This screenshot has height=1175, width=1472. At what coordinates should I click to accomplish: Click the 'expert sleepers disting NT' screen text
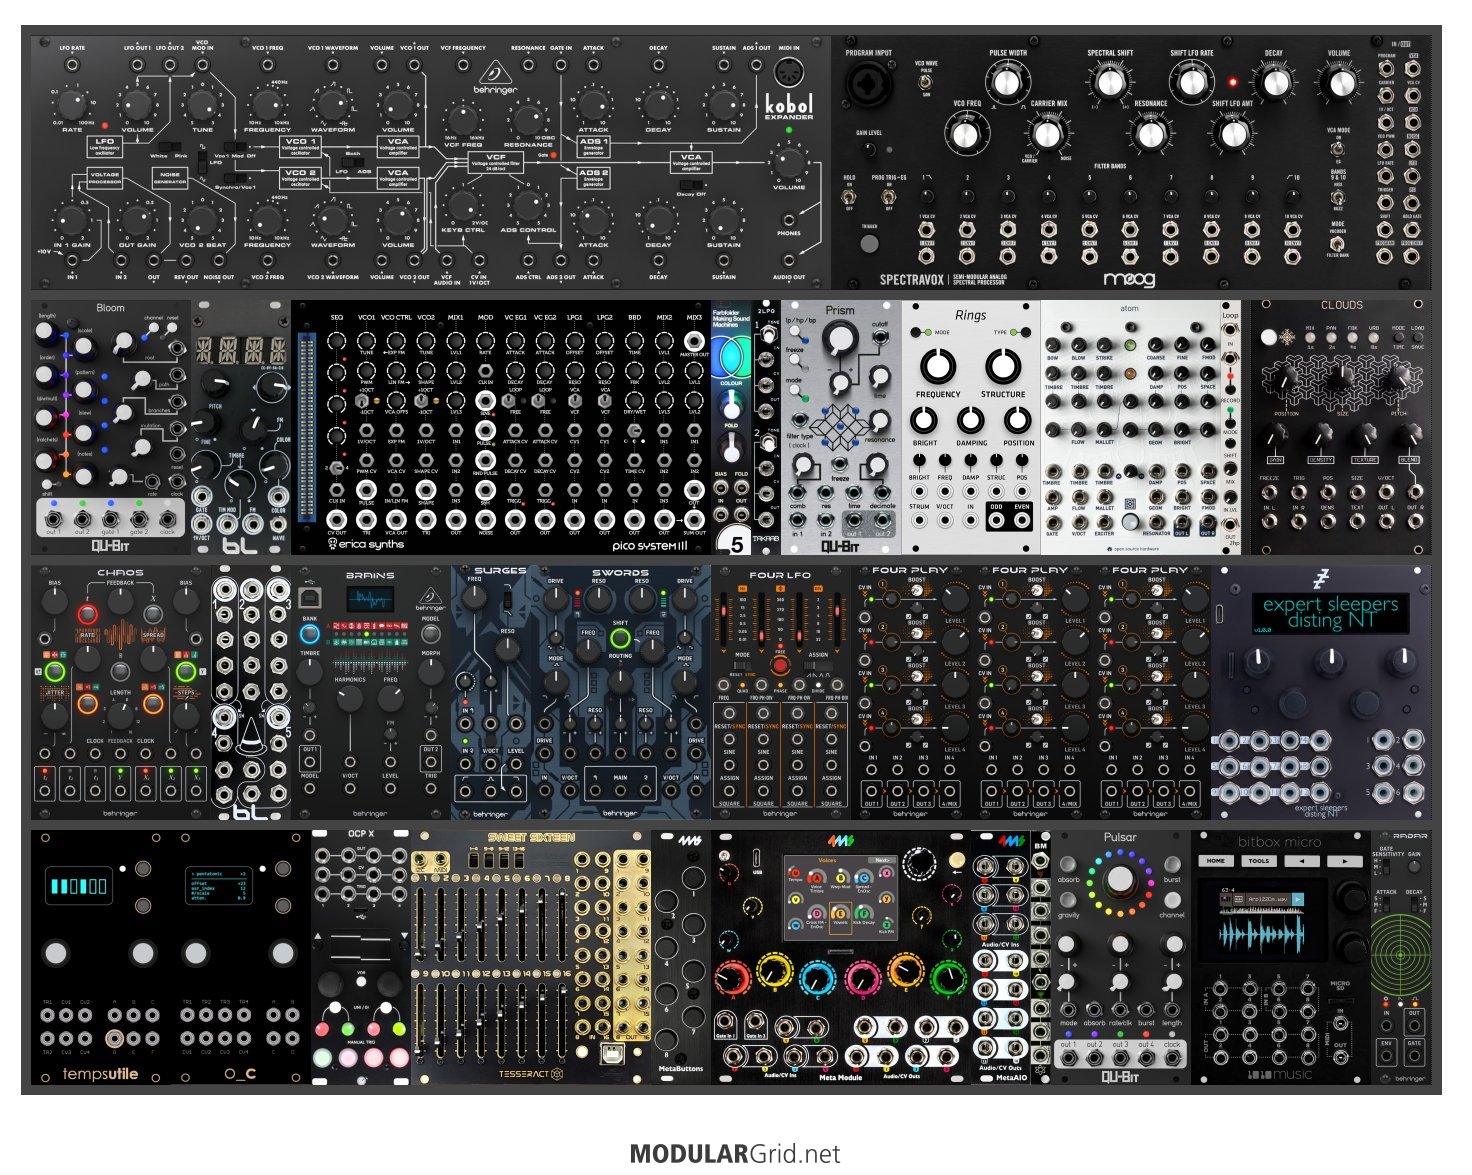click(1330, 612)
